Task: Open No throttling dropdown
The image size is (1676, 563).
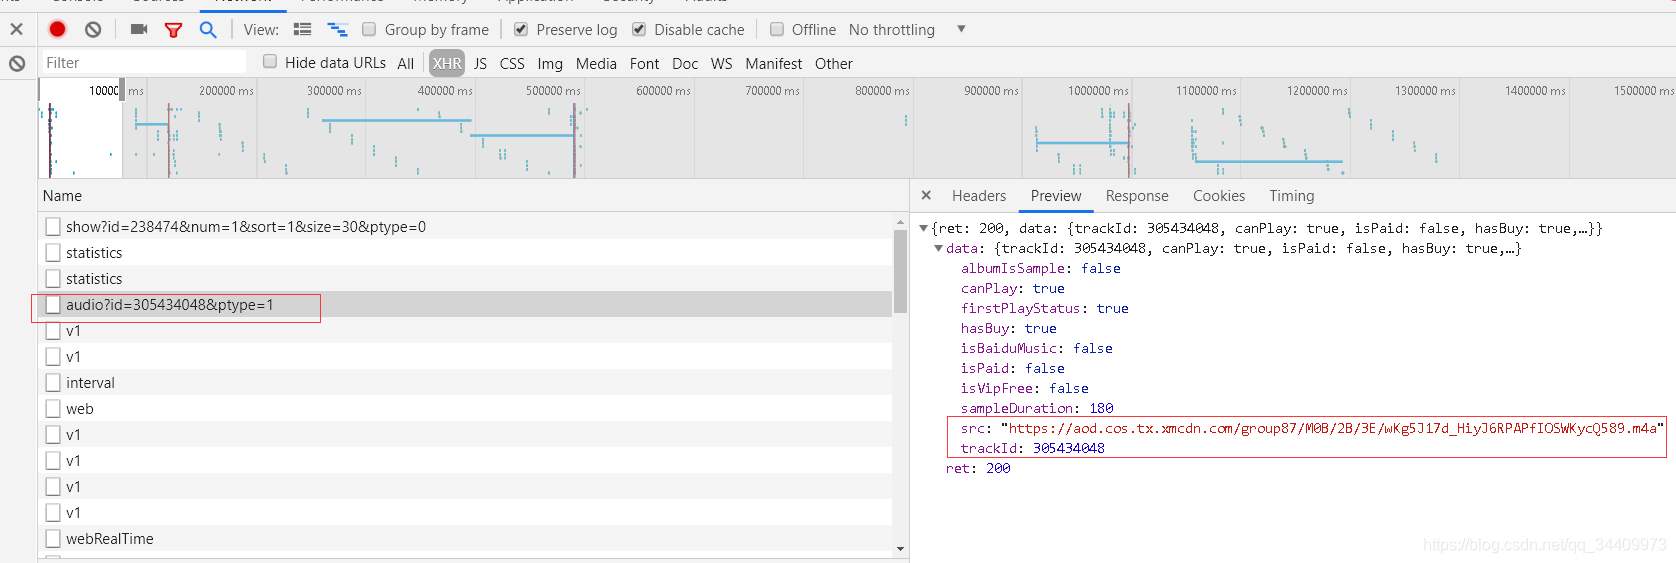Action: pyautogui.click(x=907, y=29)
